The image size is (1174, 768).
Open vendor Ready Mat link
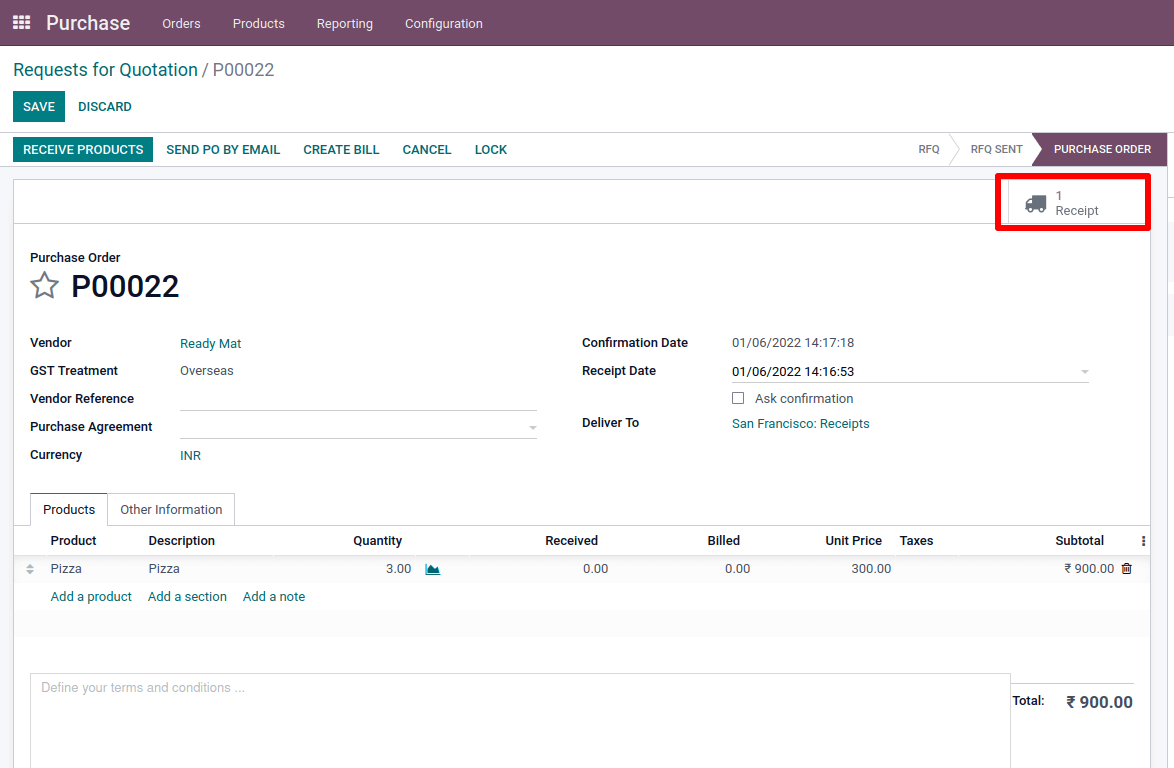(210, 344)
